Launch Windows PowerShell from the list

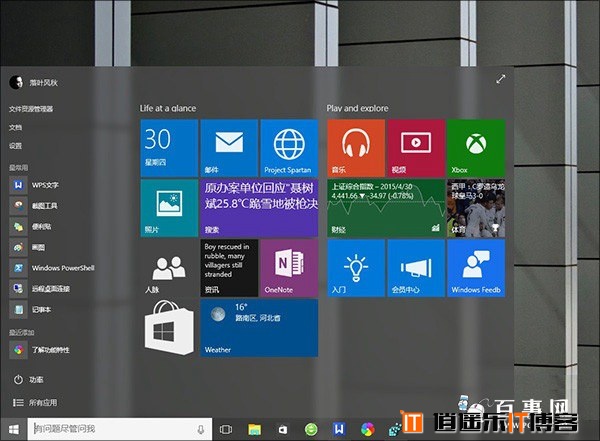tap(52, 268)
